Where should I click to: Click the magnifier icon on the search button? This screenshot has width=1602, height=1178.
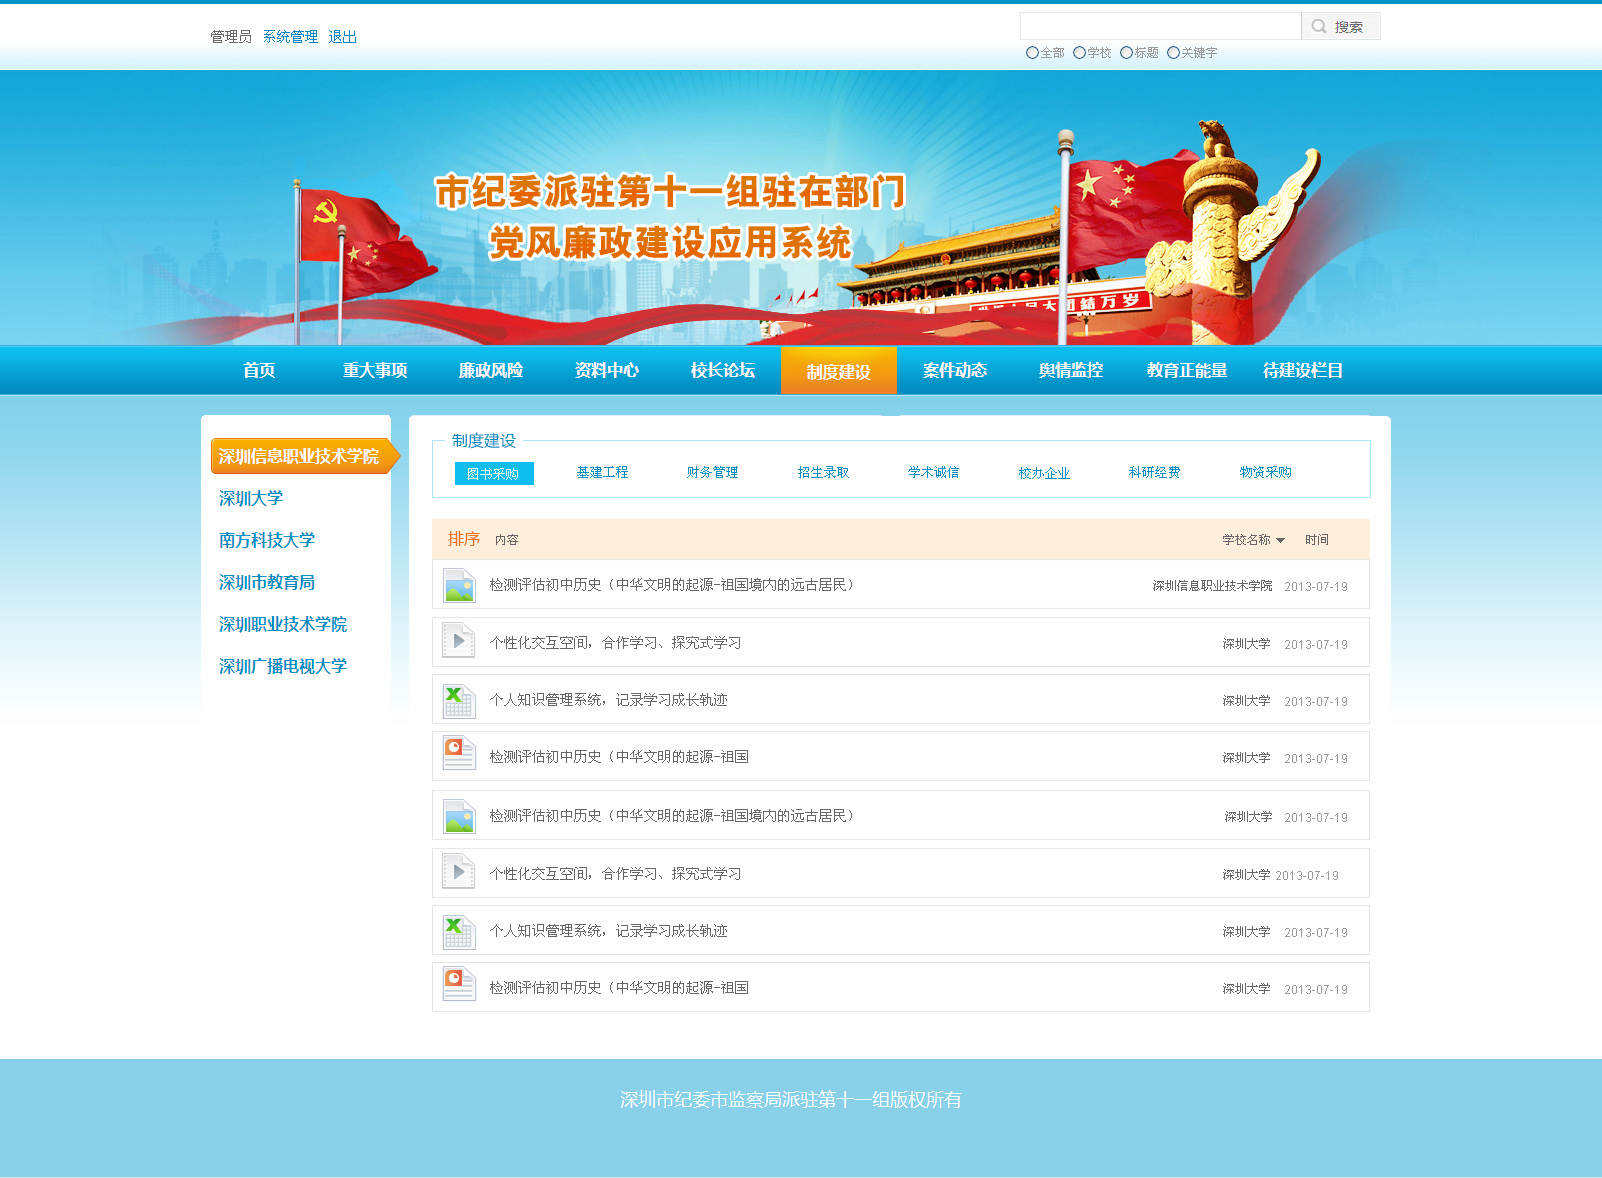(x=1319, y=27)
